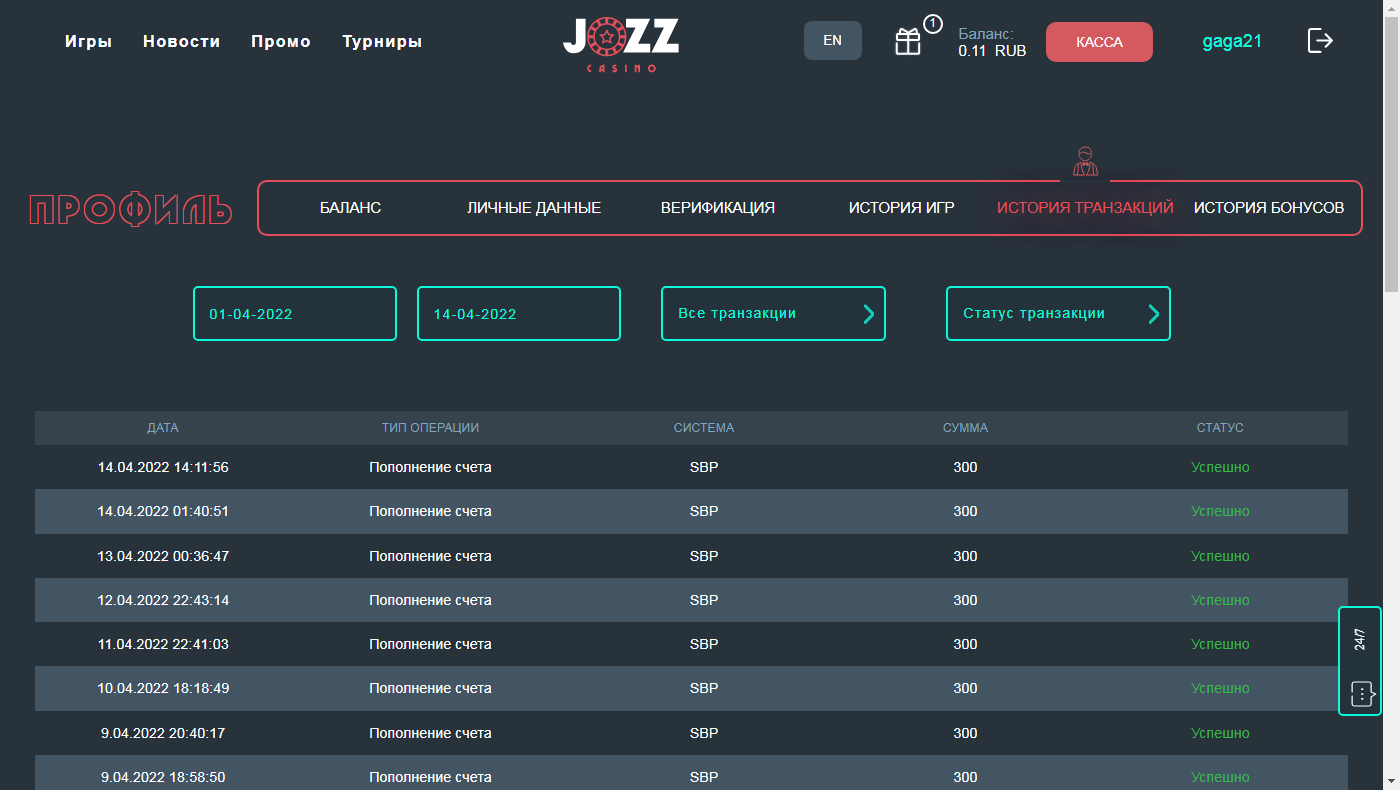Viewport: 1400px width, 790px height.
Task: Switch to the ИСТОРИЯ БОНУСОВ tab
Action: pyautogui.click(x=1269, y=208)
